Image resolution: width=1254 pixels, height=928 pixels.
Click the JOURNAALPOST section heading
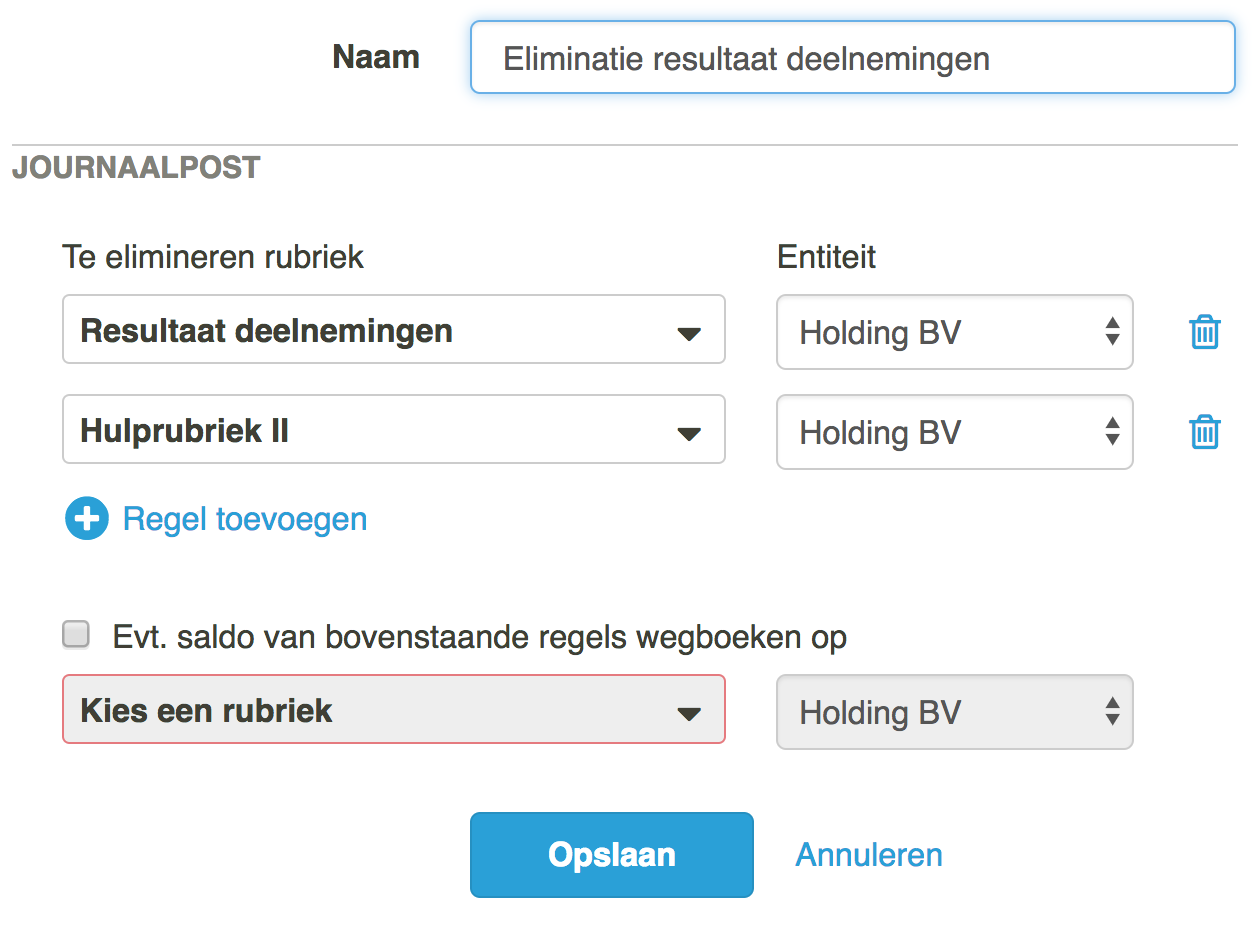(x=136, y=168)
